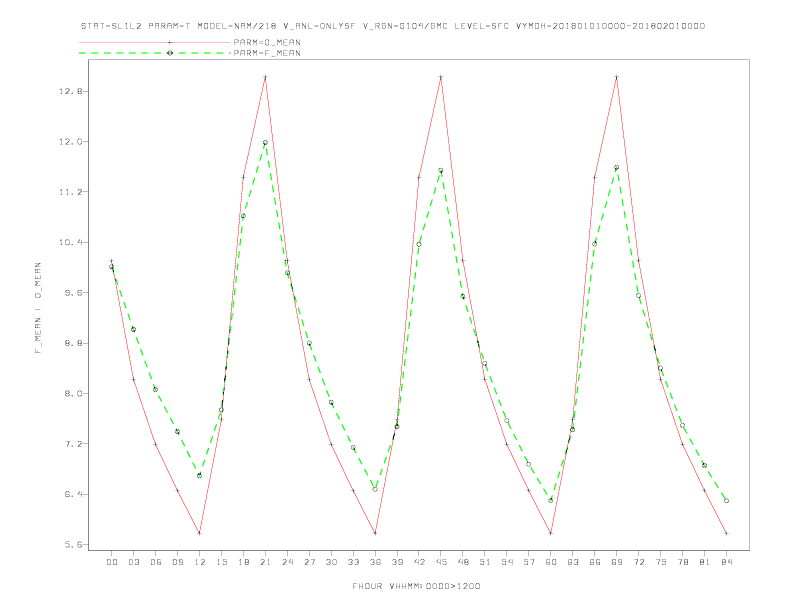Click x-axis tick label 00
792x612 pixels.
pyautogui.click(x=112, y=562)
